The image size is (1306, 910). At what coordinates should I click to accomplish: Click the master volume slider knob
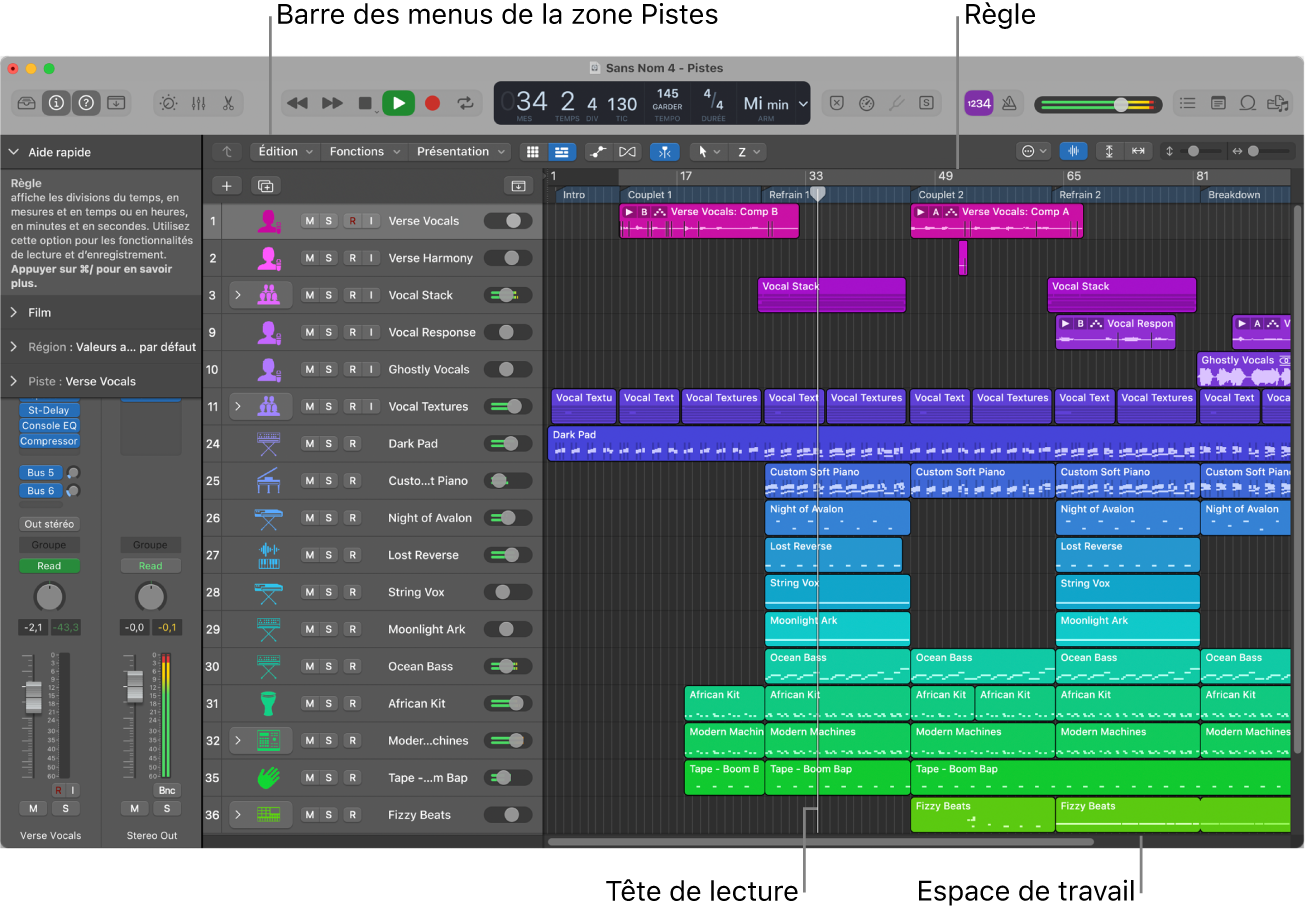(x=1121, y=104)
